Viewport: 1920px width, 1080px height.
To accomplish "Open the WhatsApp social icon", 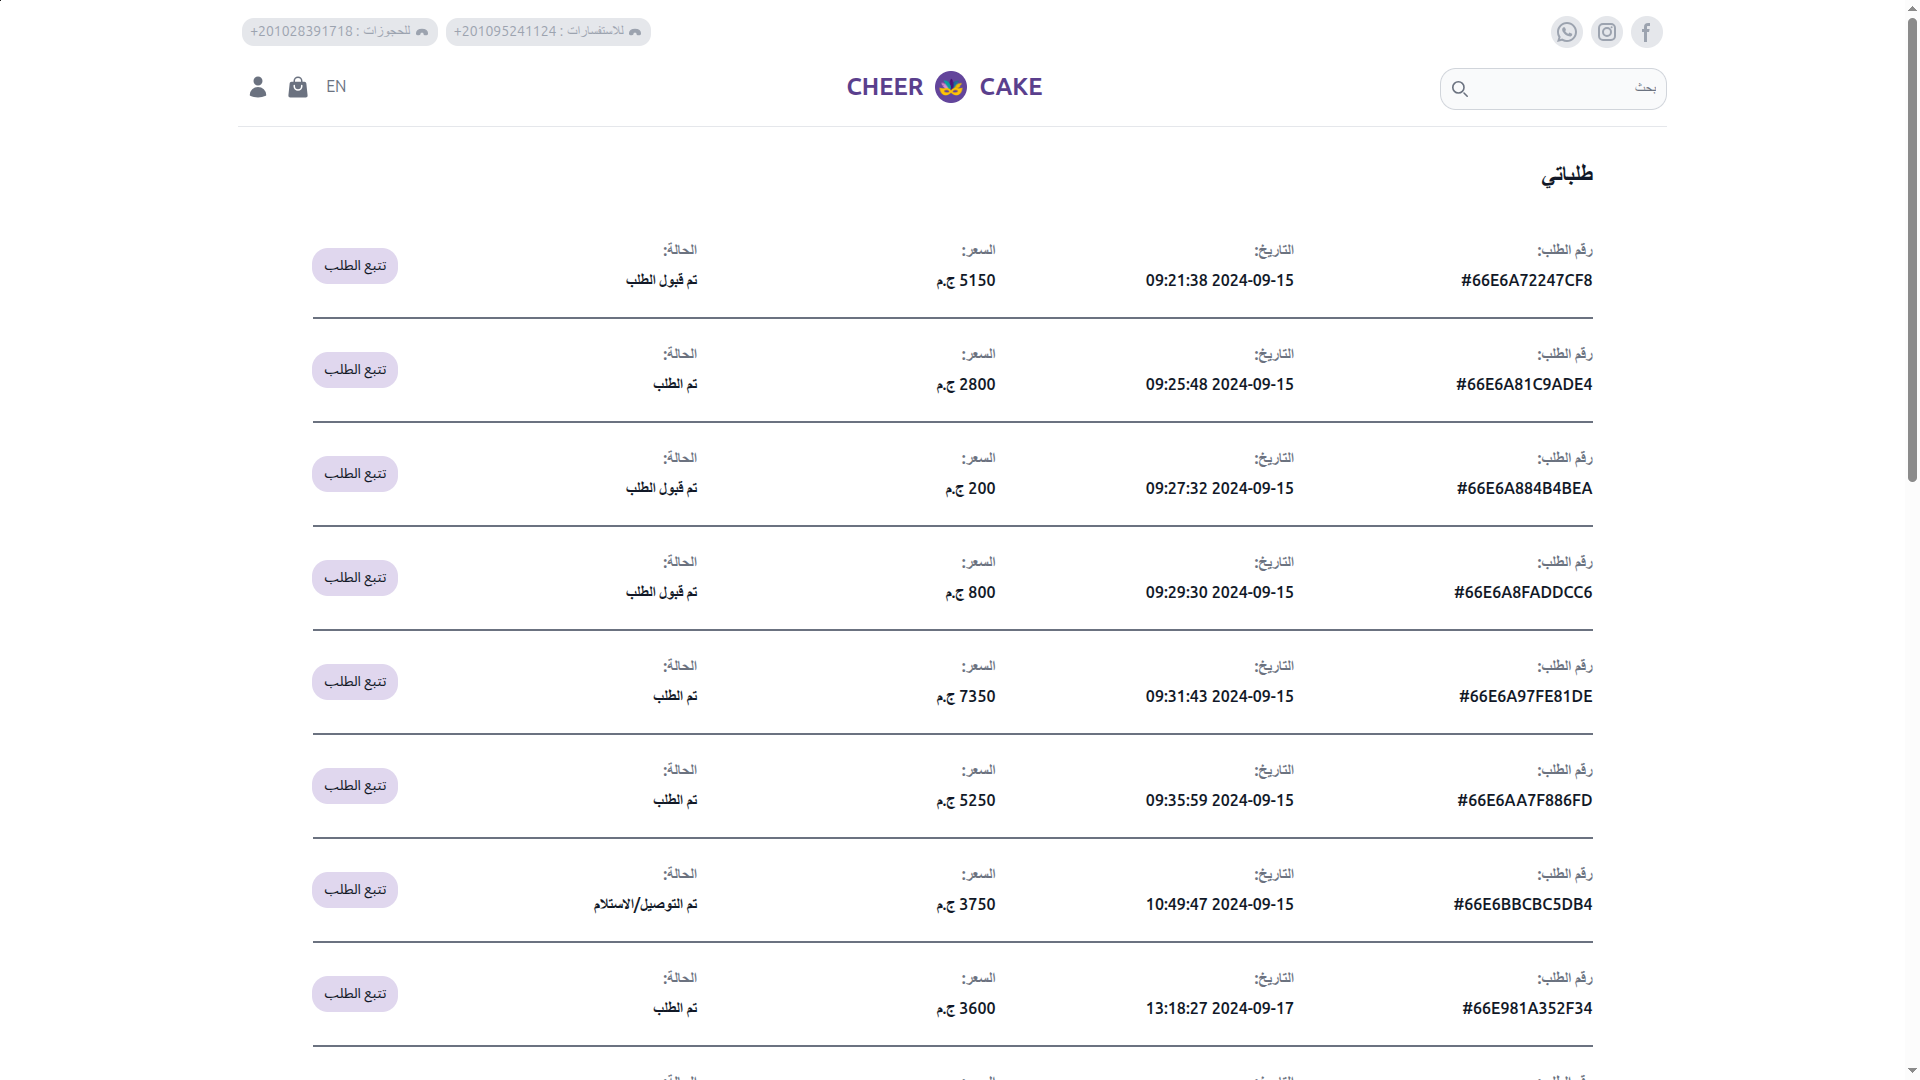I will pyautogui.click(x=1566, y=32).
